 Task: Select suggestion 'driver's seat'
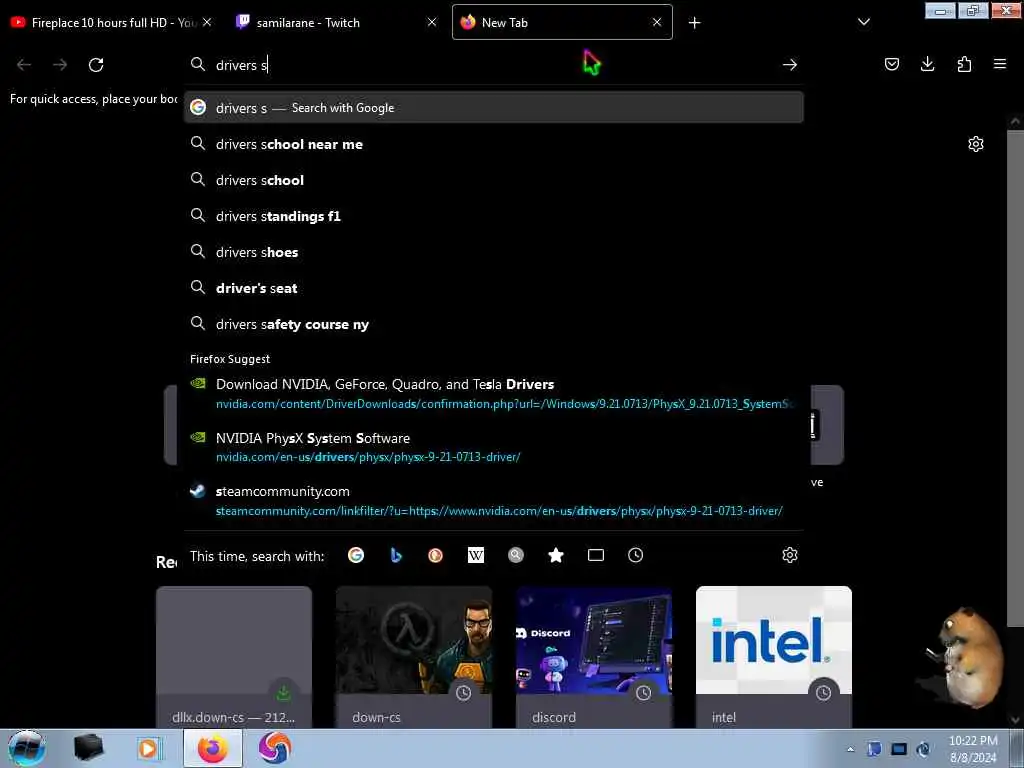pyautogui.click(x=494, y=287)
